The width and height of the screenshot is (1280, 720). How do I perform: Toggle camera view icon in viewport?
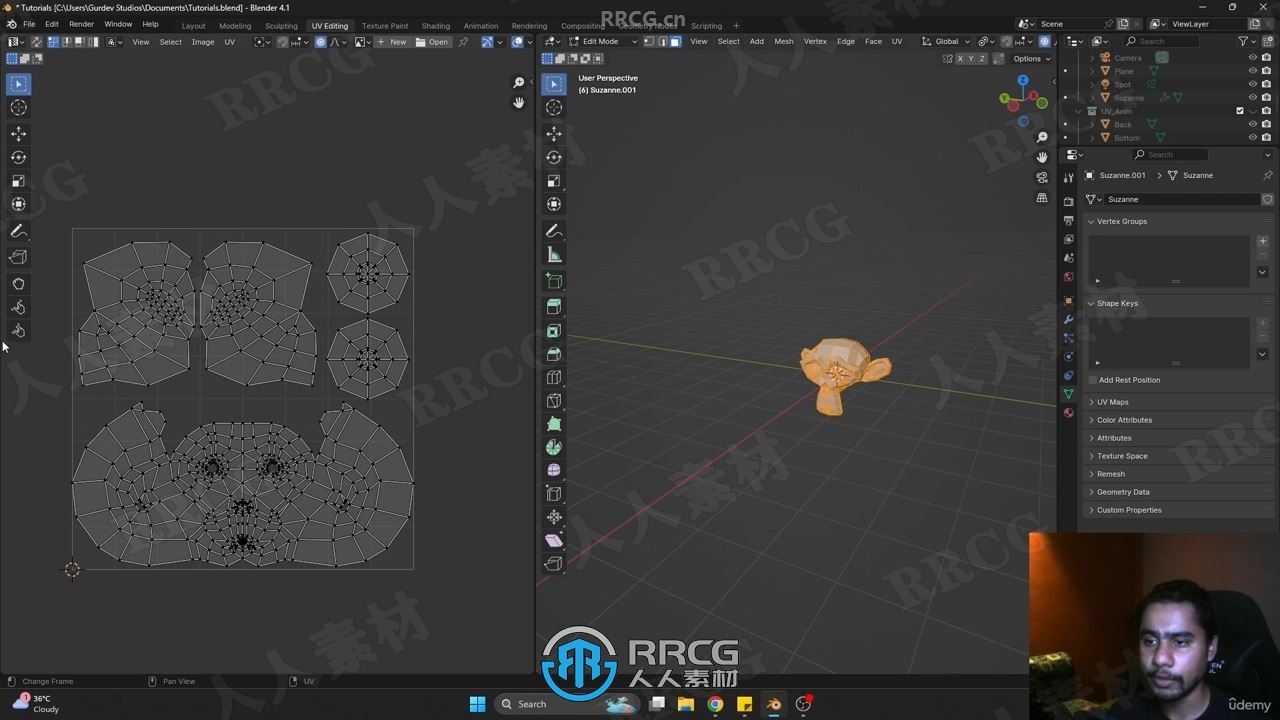point(1042,177)
